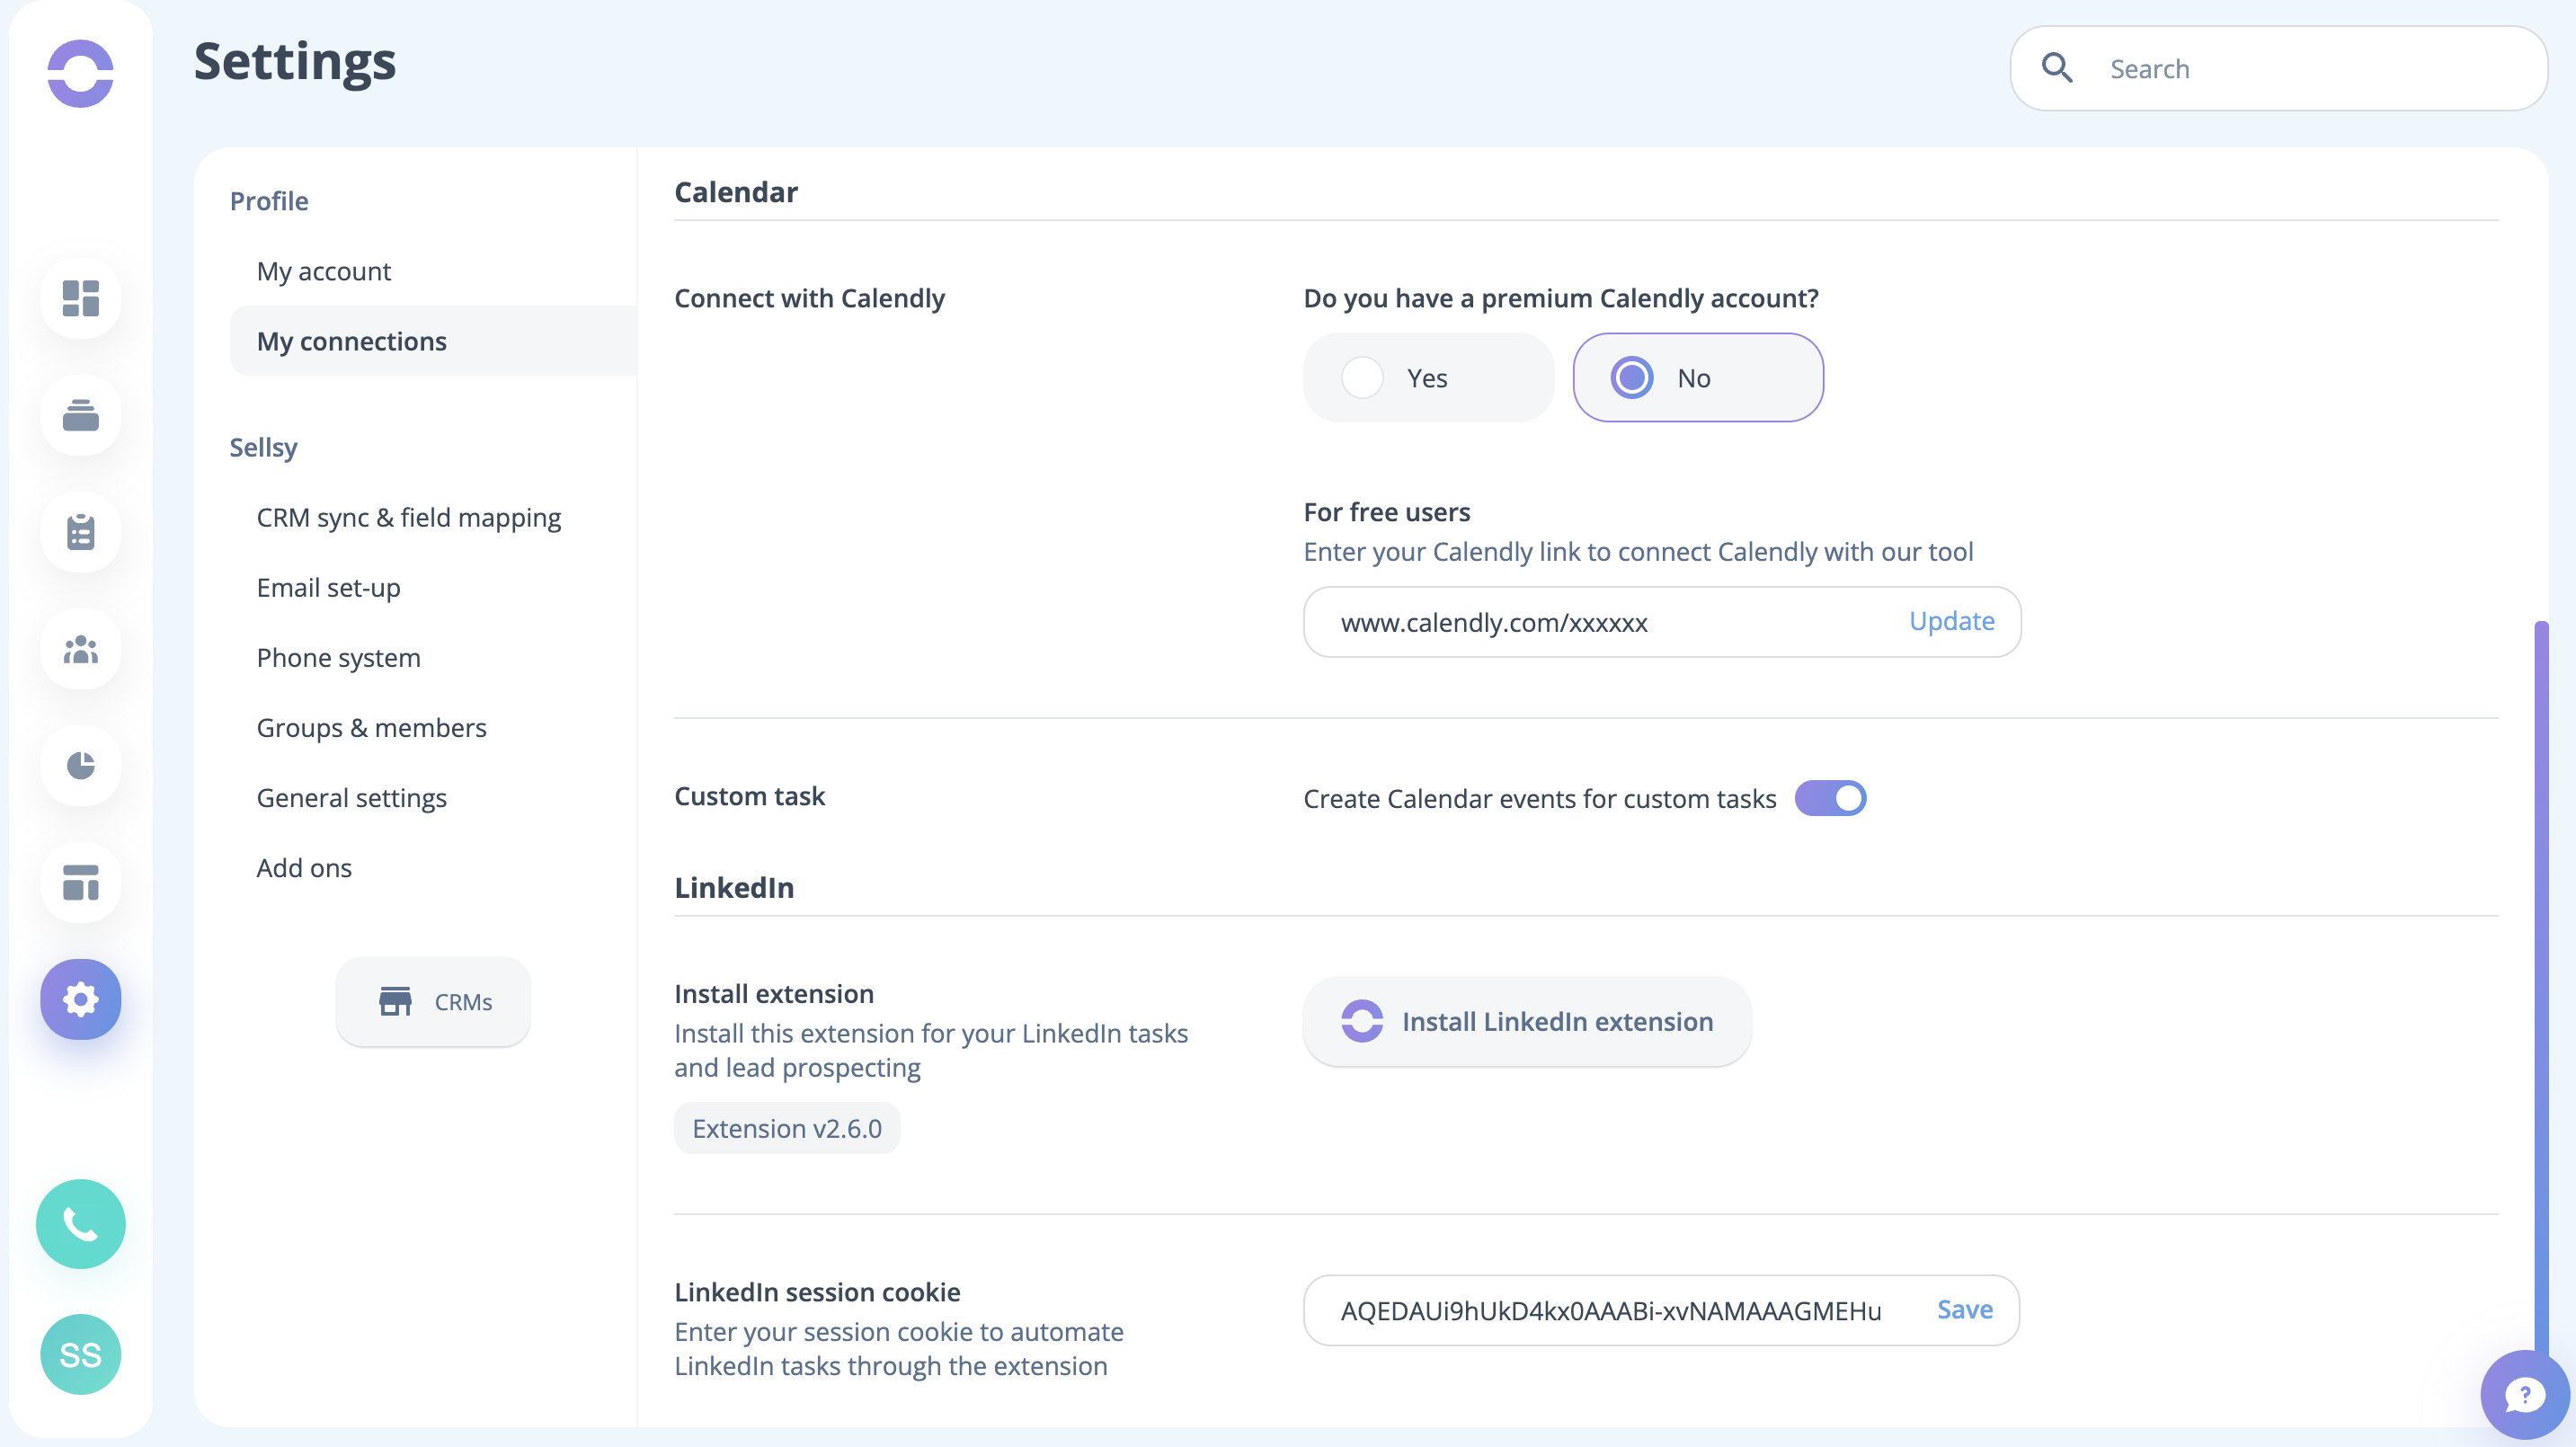Click the CRMs button
The image size is (2576, 1447).
(433, 1002)
